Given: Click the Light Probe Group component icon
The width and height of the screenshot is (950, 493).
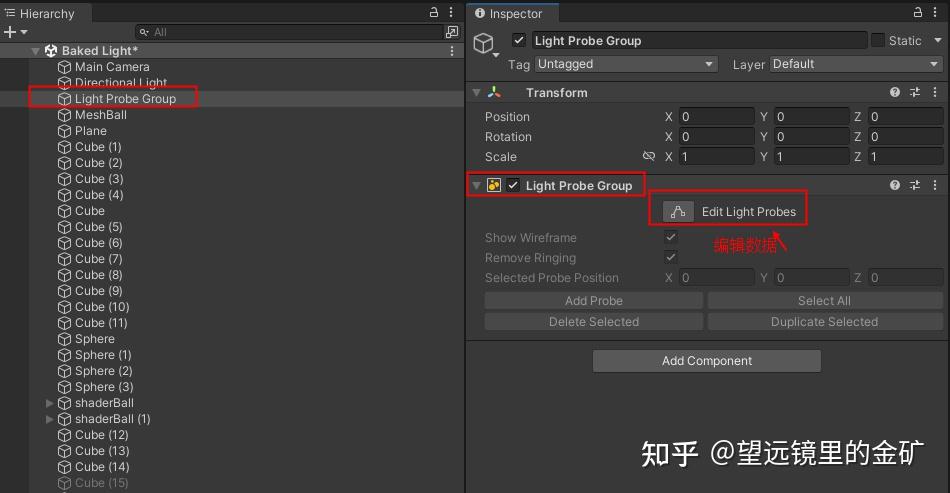Looking at the screenshot, I should 494,185.
